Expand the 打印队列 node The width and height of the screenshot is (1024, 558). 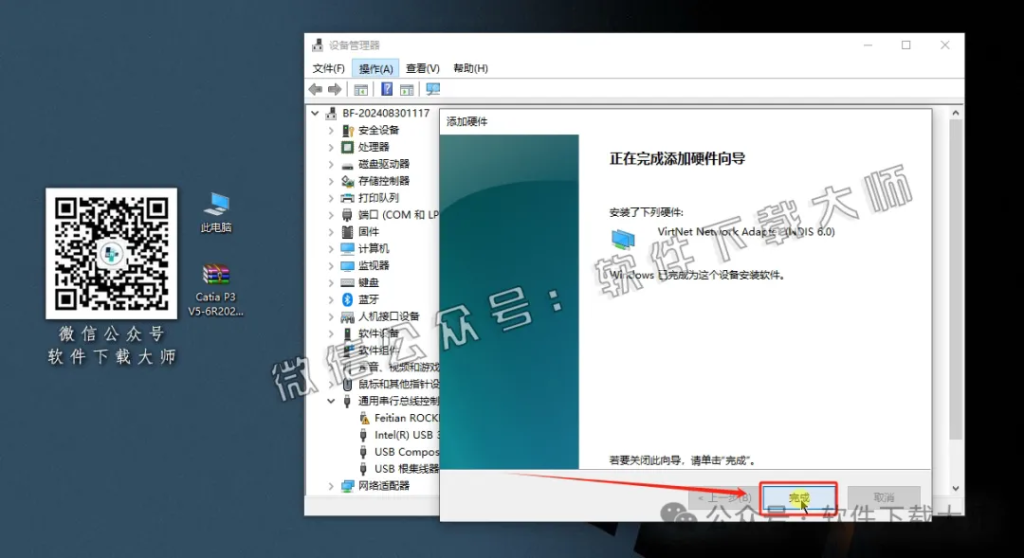pos(331,198)
